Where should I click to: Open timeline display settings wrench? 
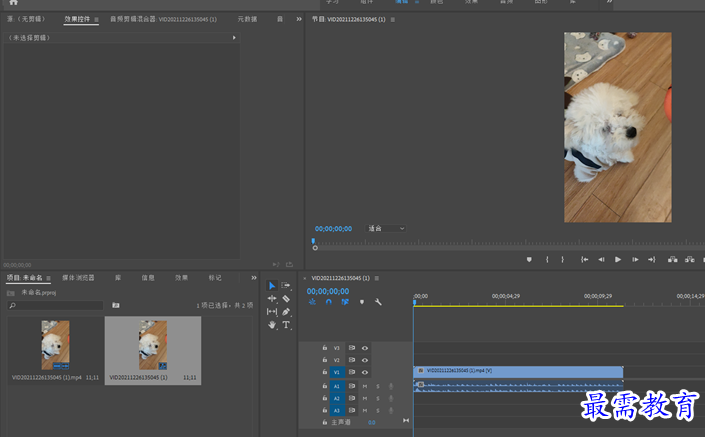378,302
